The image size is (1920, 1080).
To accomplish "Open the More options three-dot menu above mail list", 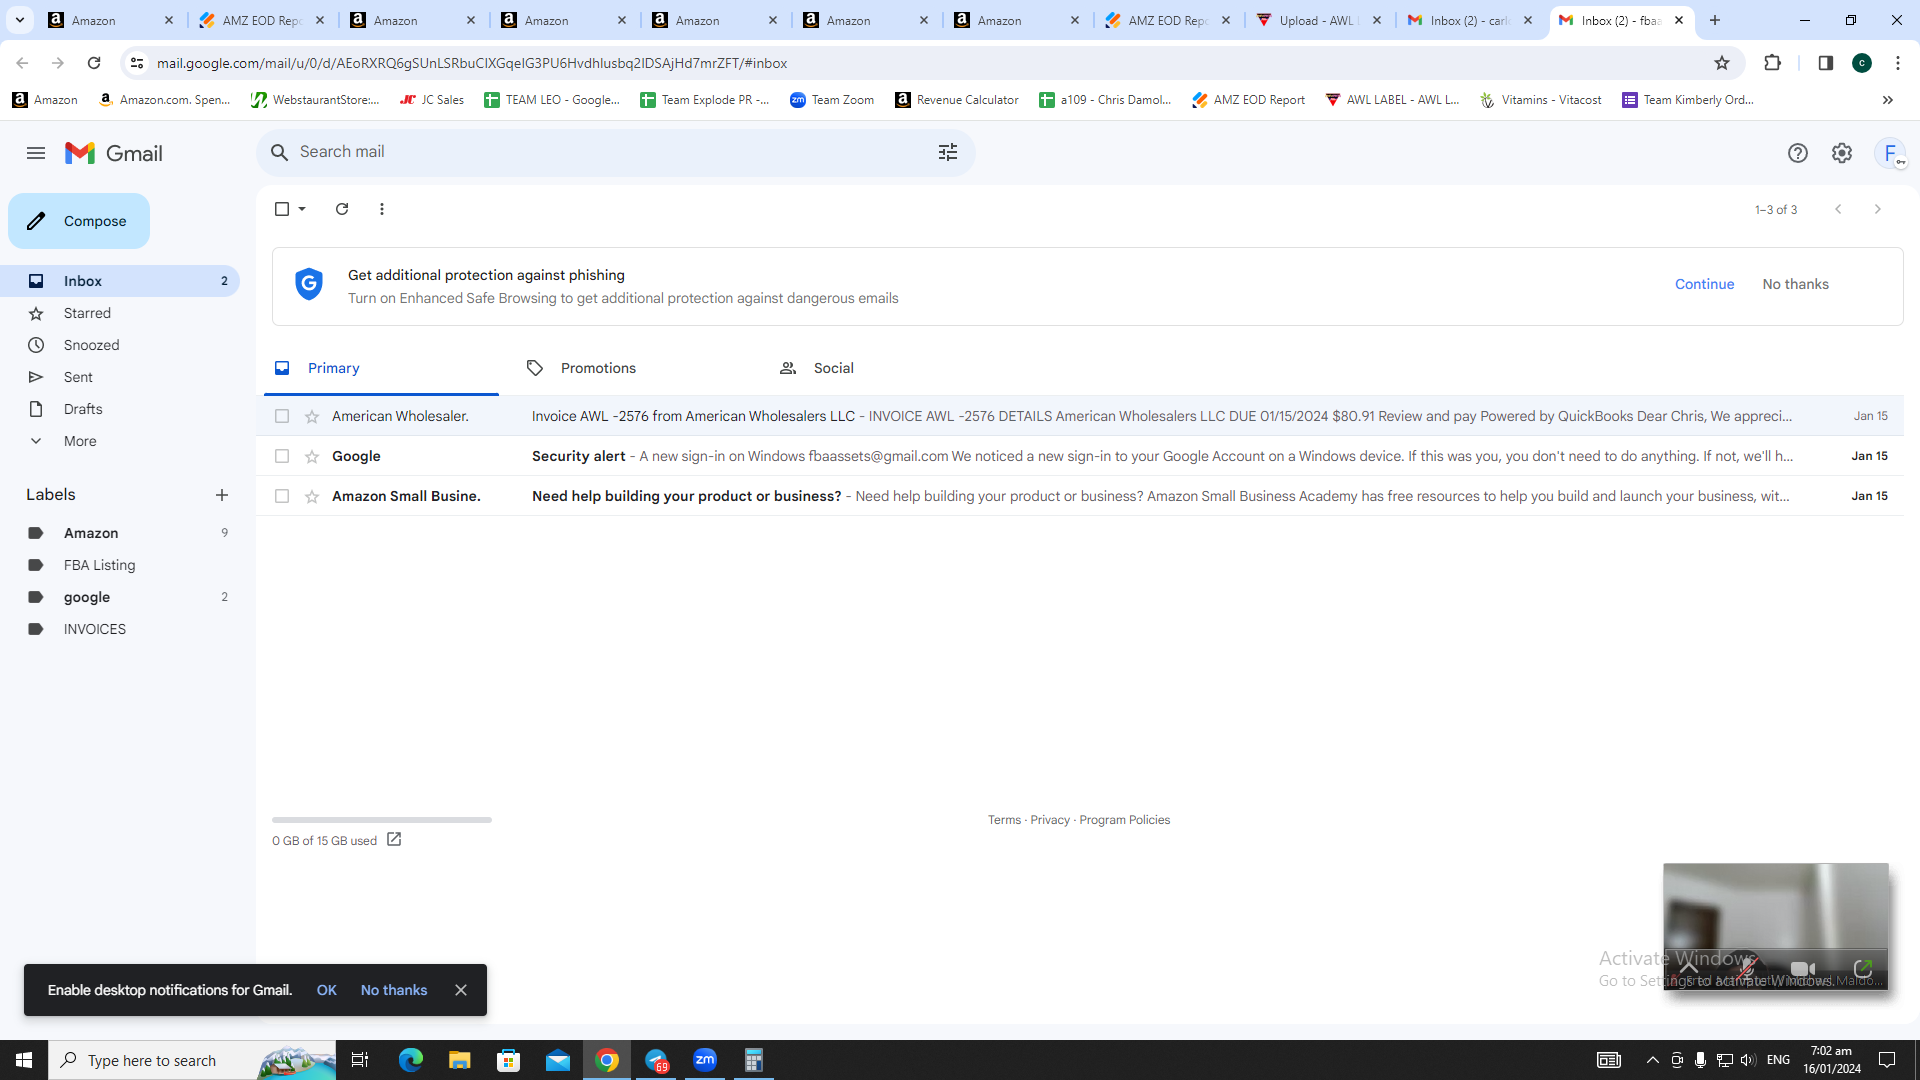I will point(382,209).
